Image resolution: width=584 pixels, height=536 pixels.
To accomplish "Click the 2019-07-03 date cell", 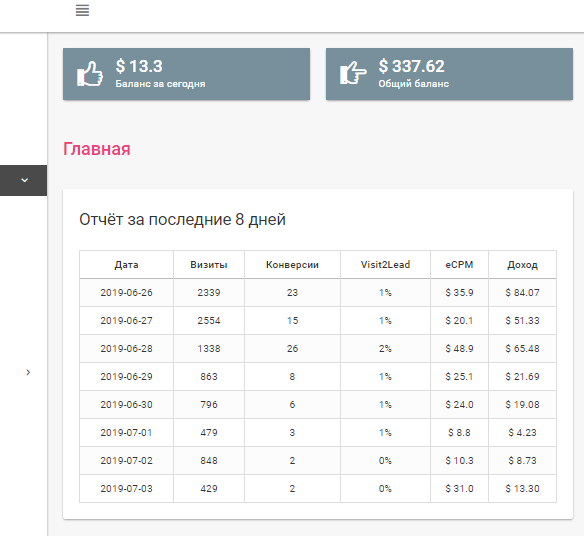I will click(126, 489).
